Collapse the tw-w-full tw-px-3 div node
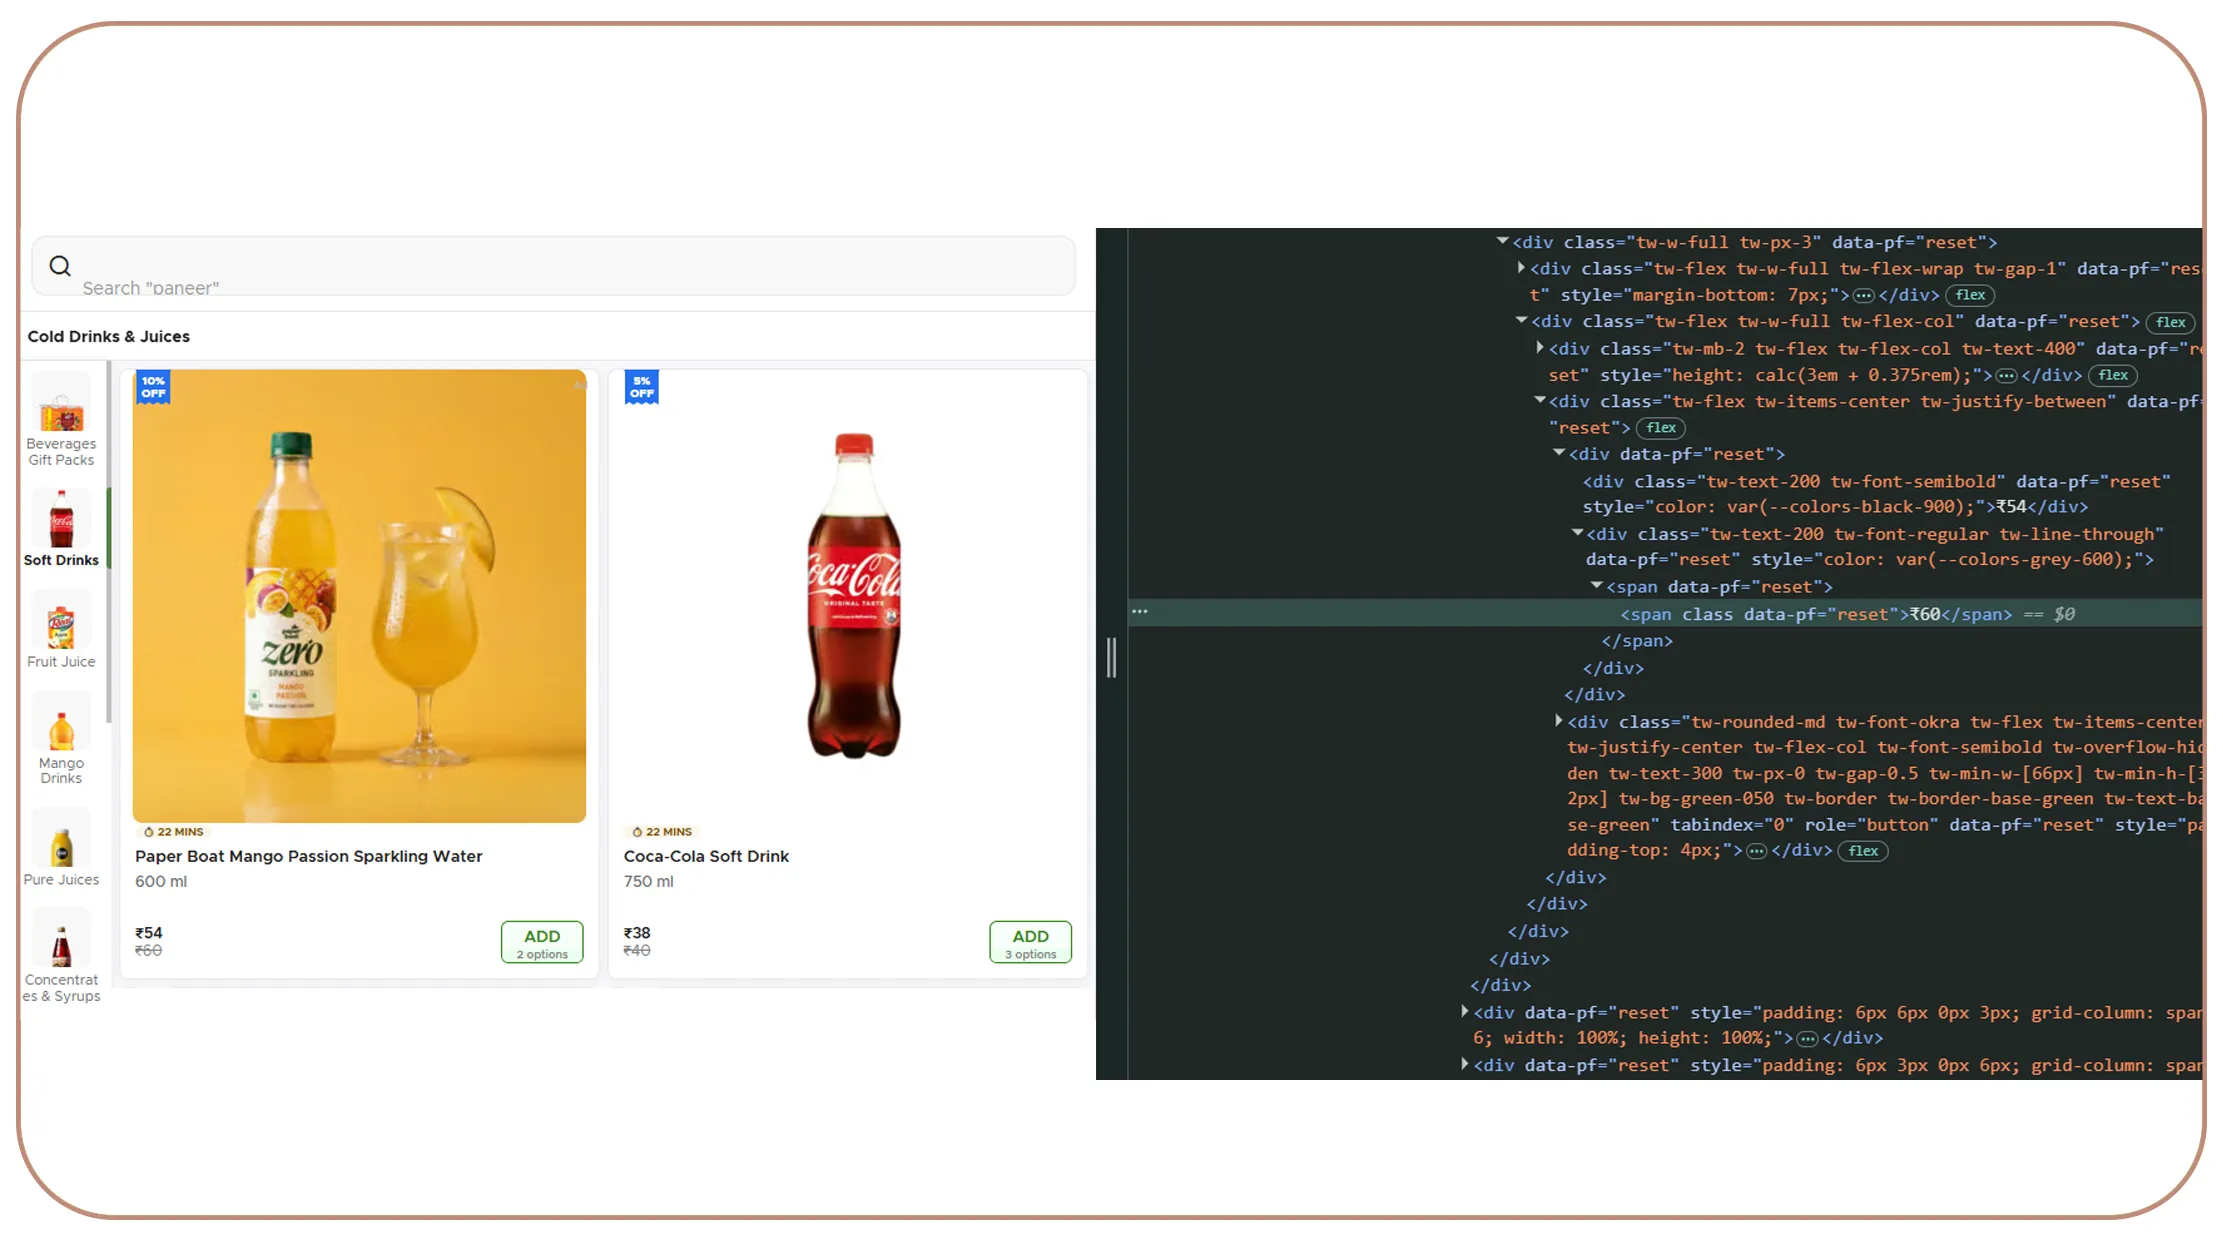The width and height of the screenshot is (2223, 1240). click(x=1502, y=241)
